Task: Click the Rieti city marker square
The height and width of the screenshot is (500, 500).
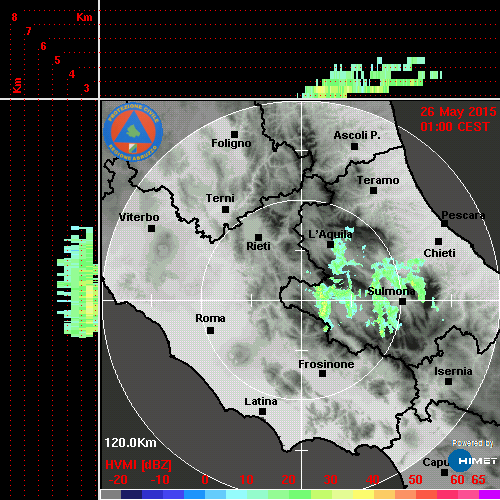Action: (x=258, y=237)
